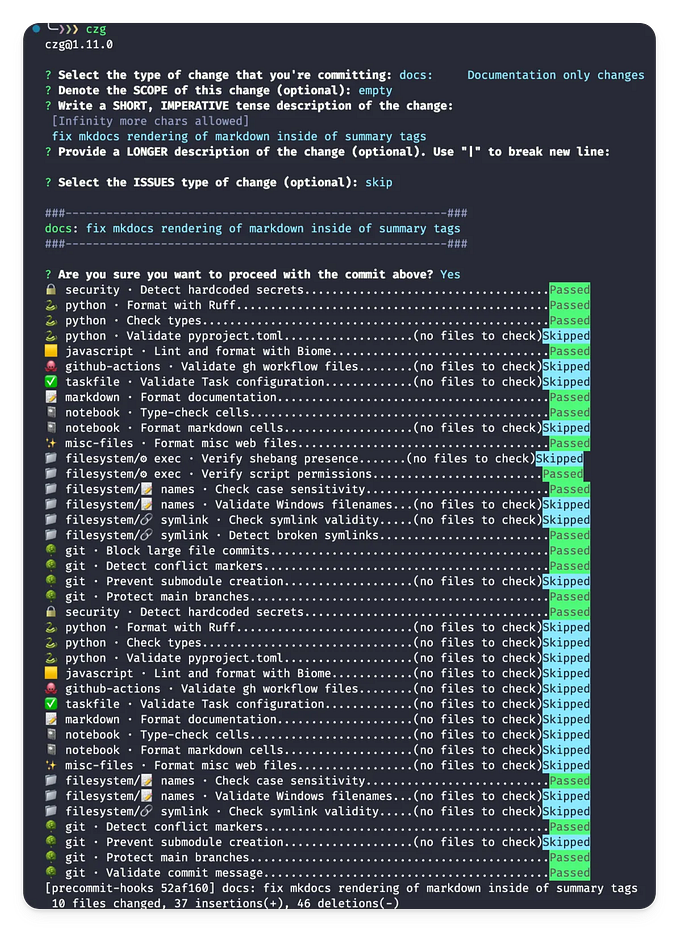
Task: Click the gear icon before exec on Verify script permissions row
Action: [143, 474]
